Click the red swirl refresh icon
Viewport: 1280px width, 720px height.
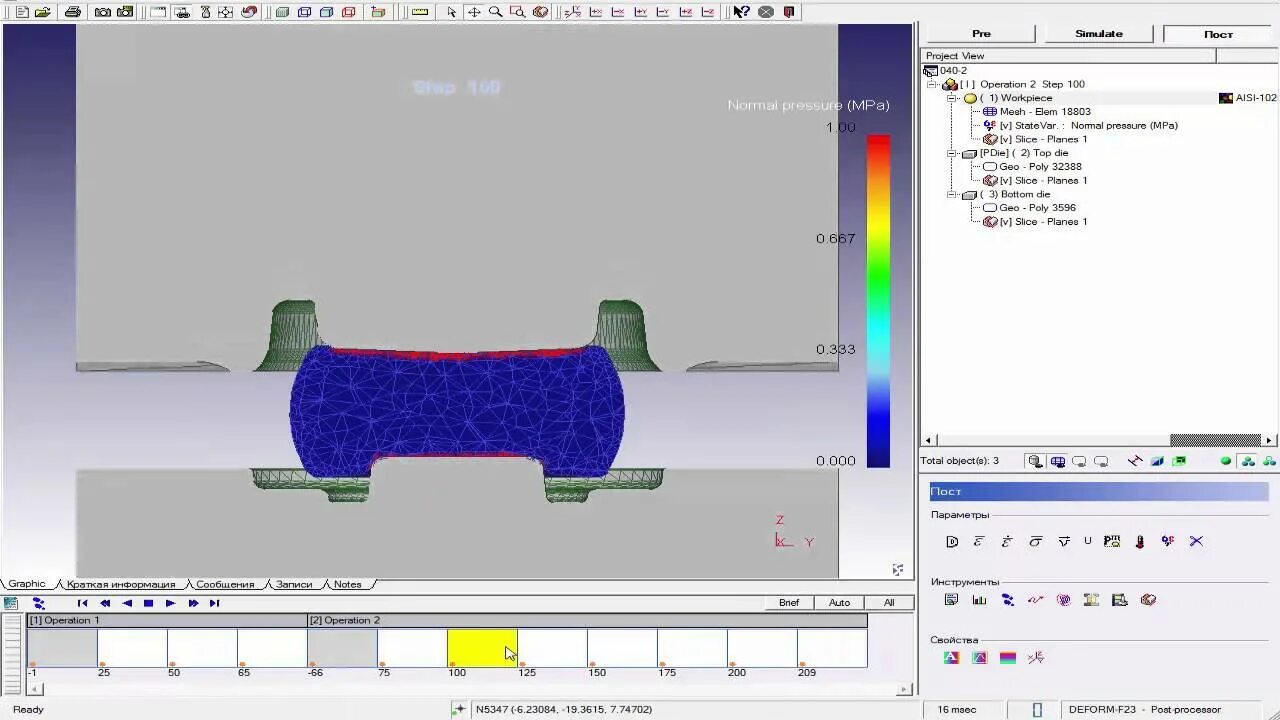pyautogui.click(x=249, y=12)
